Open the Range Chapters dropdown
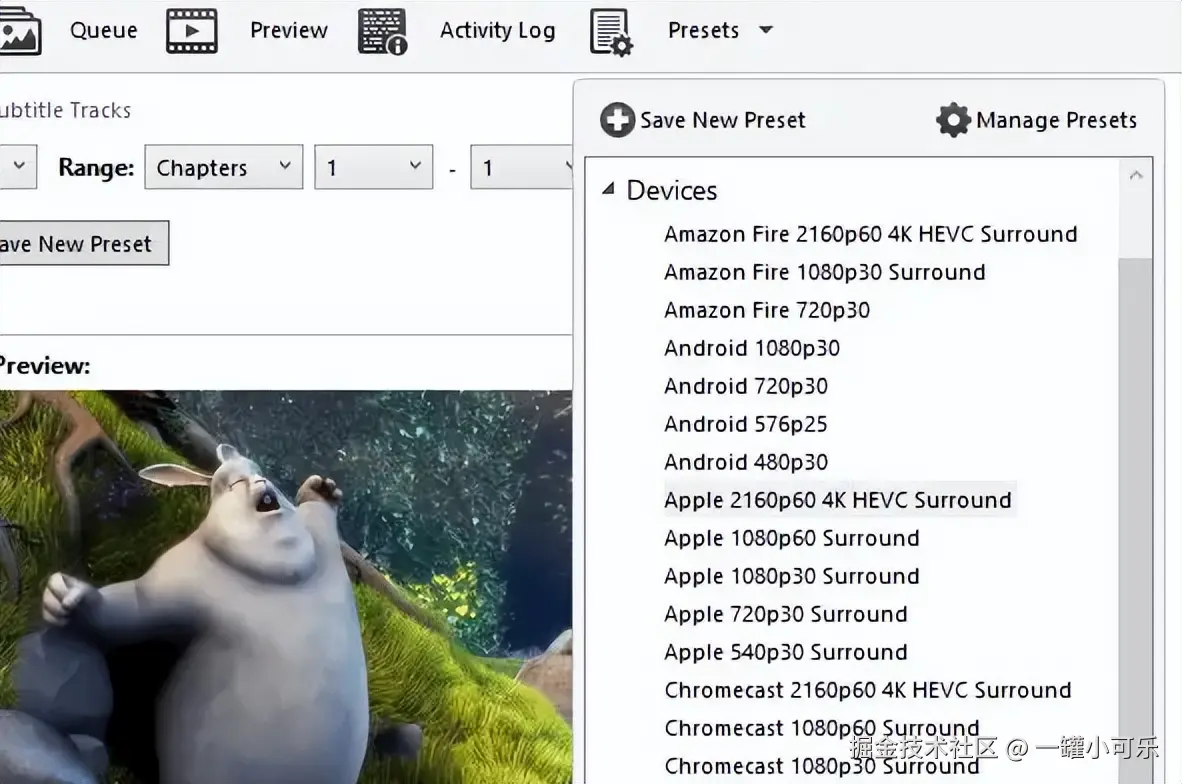Screen dimensions: 1182x784 [x=224, y=167]
